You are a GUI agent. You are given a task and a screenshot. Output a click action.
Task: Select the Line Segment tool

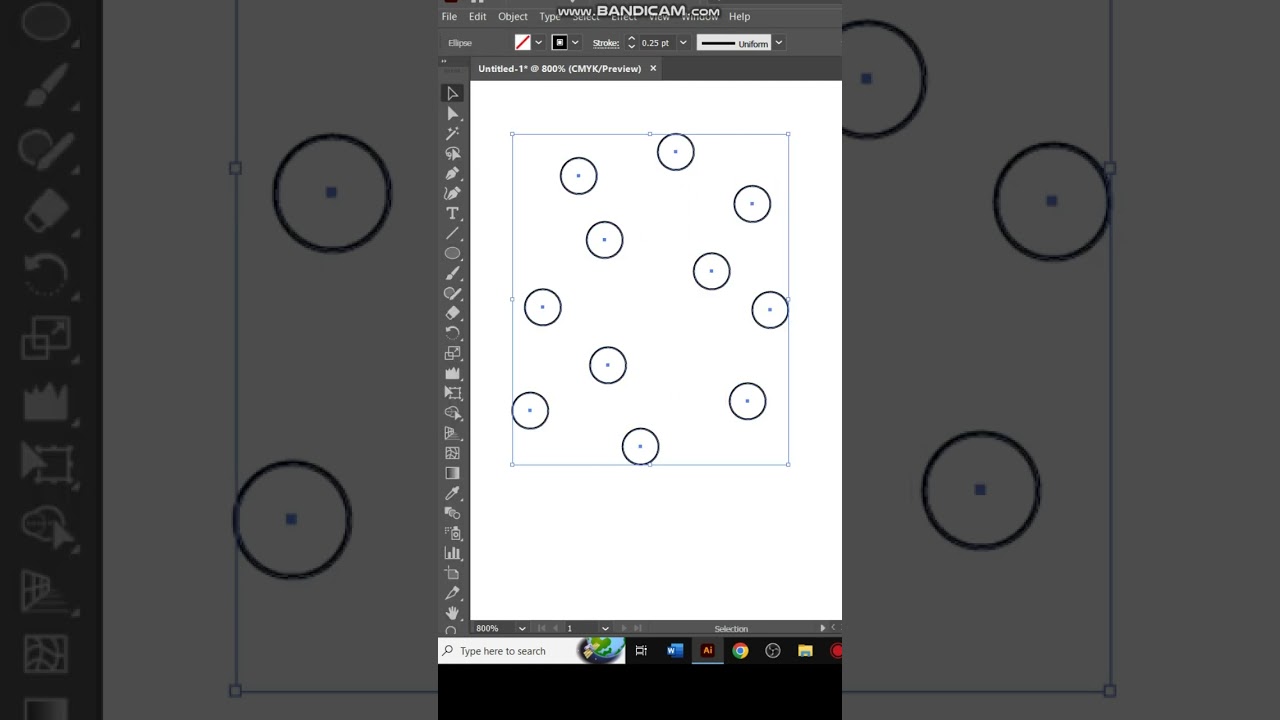[x=452, y=233]
